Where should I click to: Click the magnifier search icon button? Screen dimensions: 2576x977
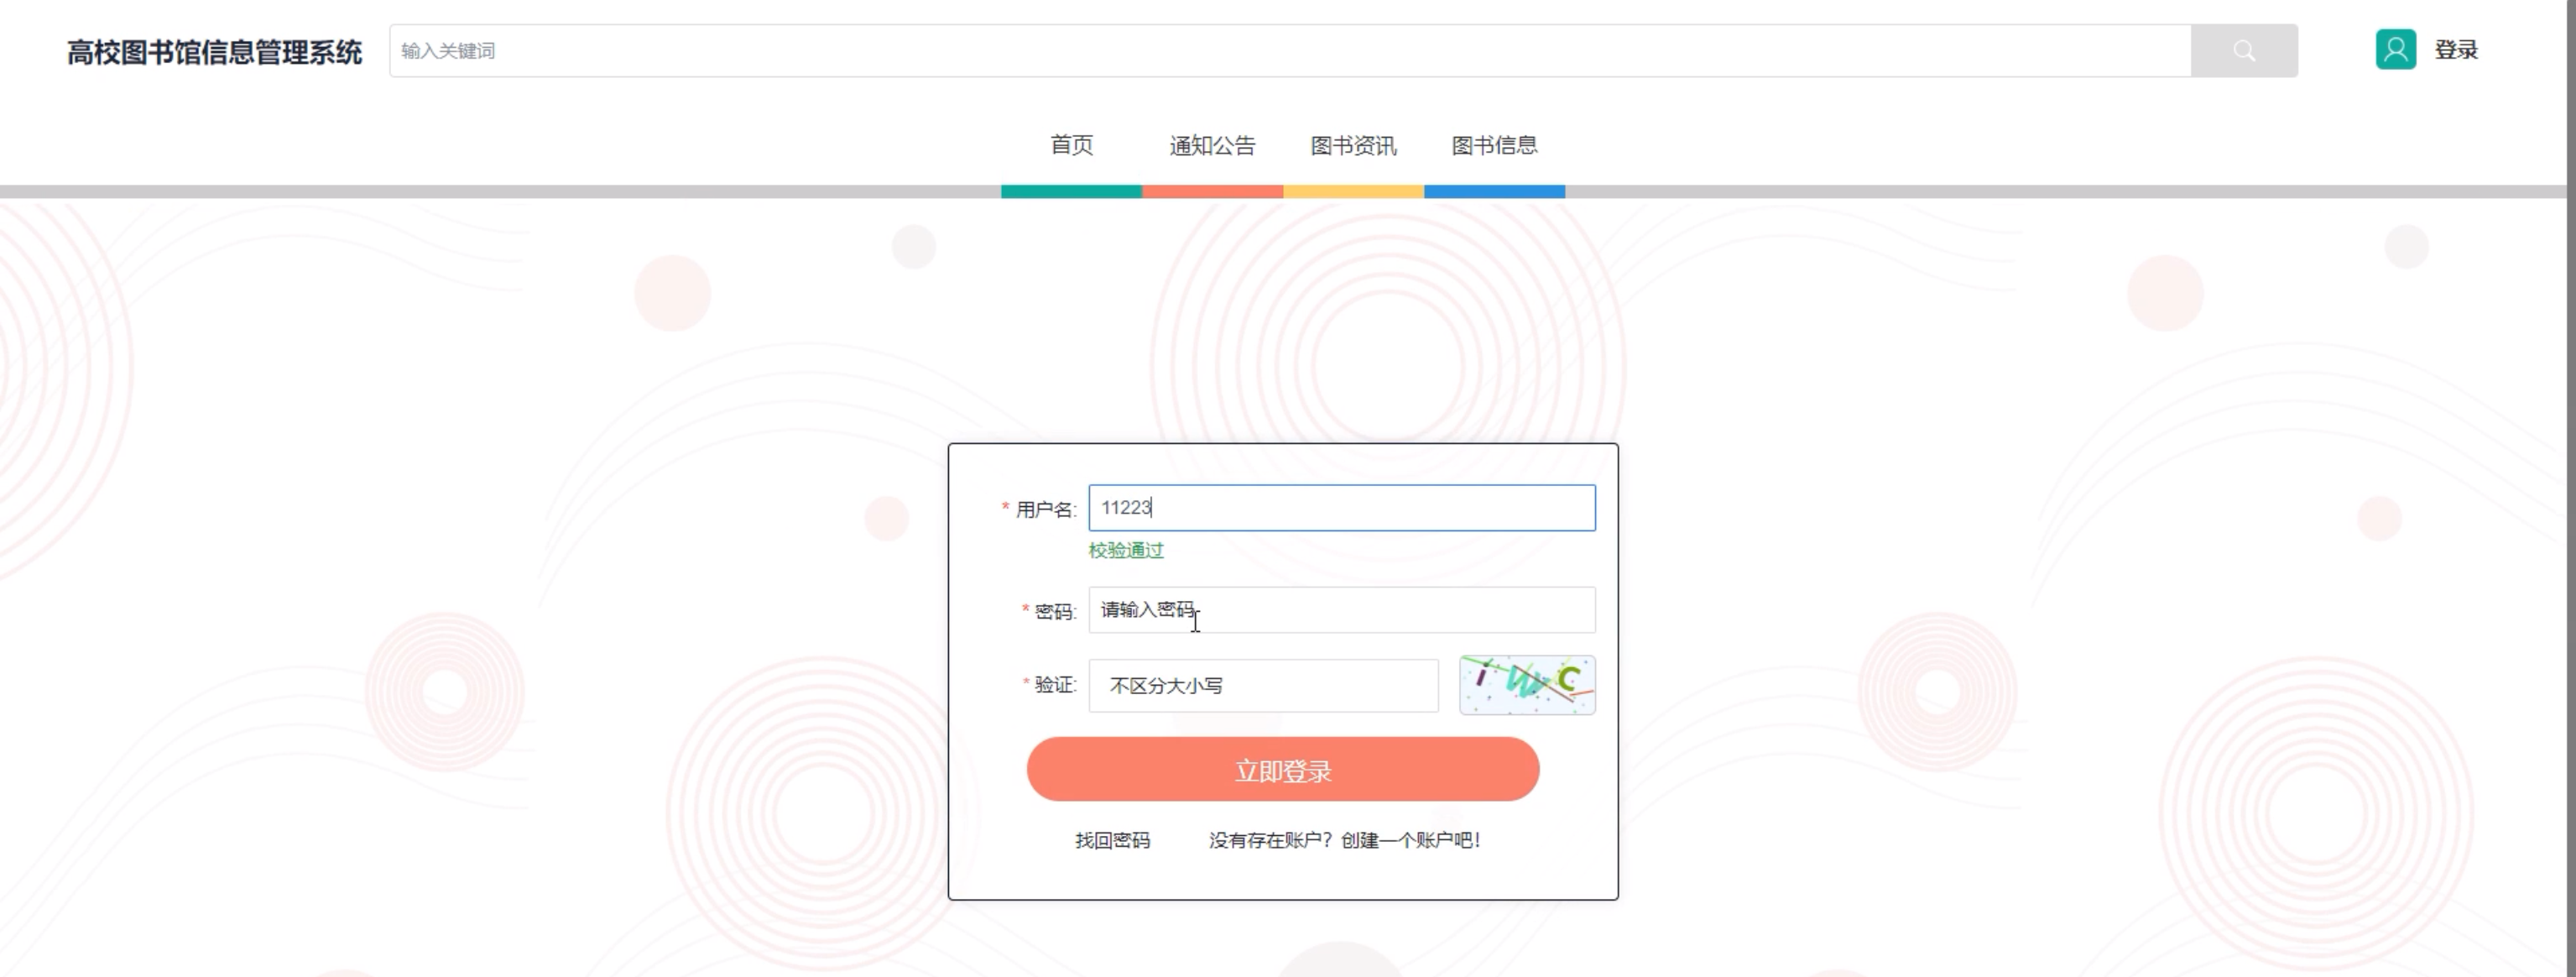(2243, 51)
